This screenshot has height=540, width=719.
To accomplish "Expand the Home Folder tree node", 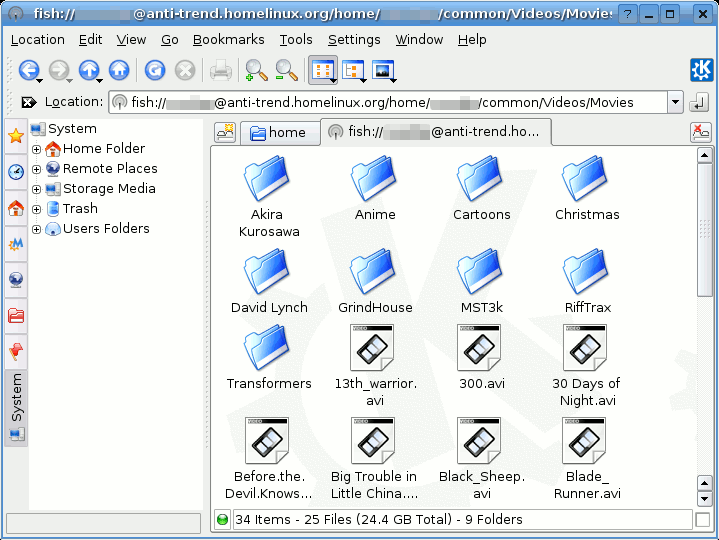I will (36, 149).
